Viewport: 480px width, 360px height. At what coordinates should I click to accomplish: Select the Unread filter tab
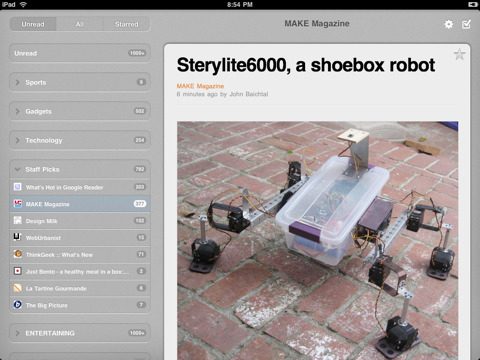coord(33,24)
